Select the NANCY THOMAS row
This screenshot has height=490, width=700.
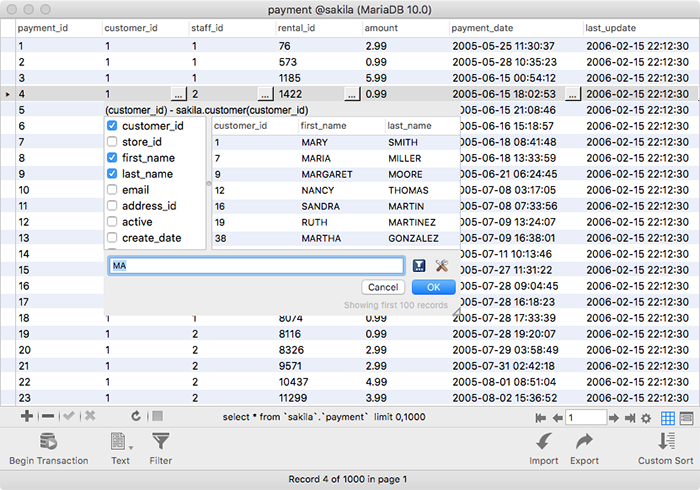point(336,191)
